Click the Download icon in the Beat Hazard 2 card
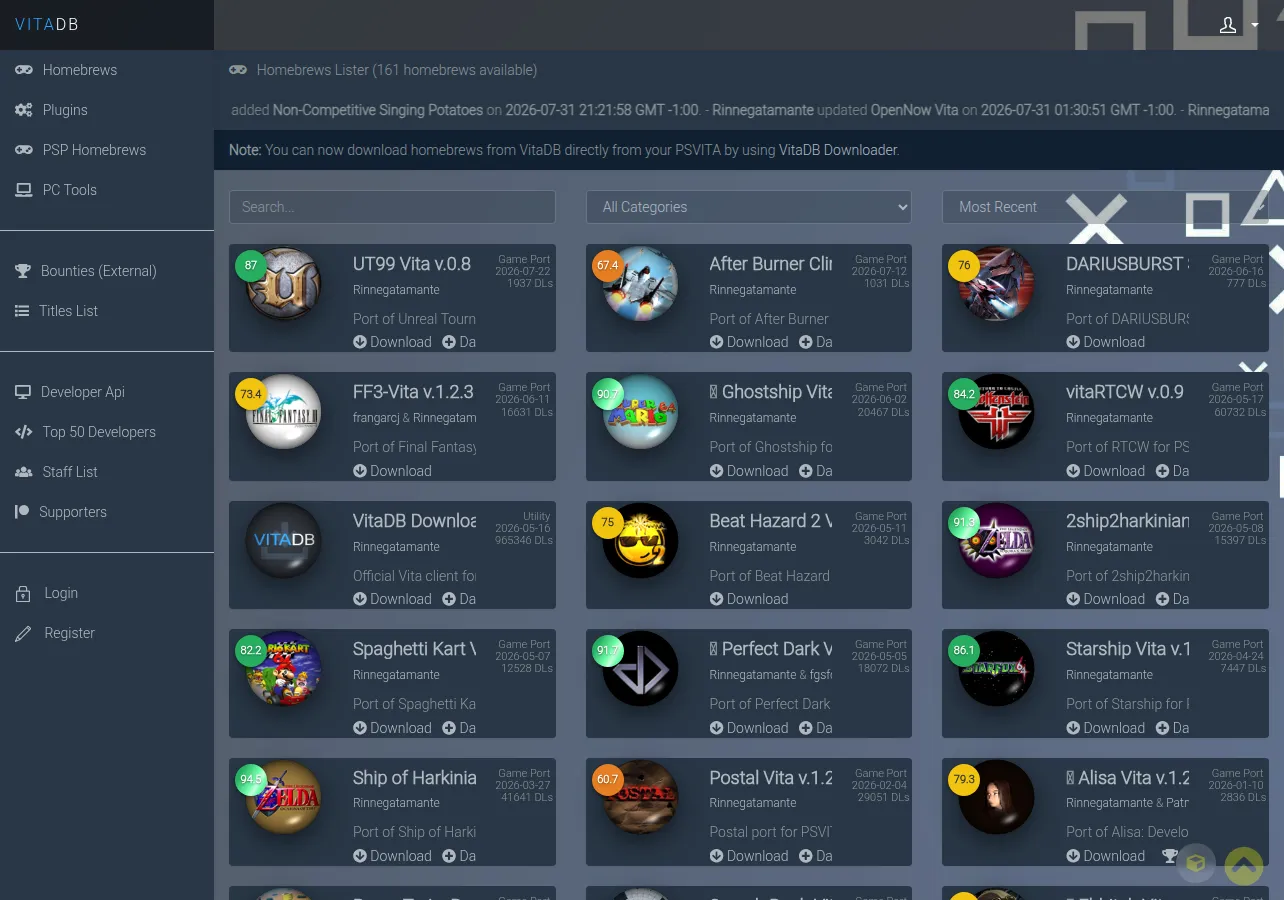1284x900 pixels. pos(717,599)
